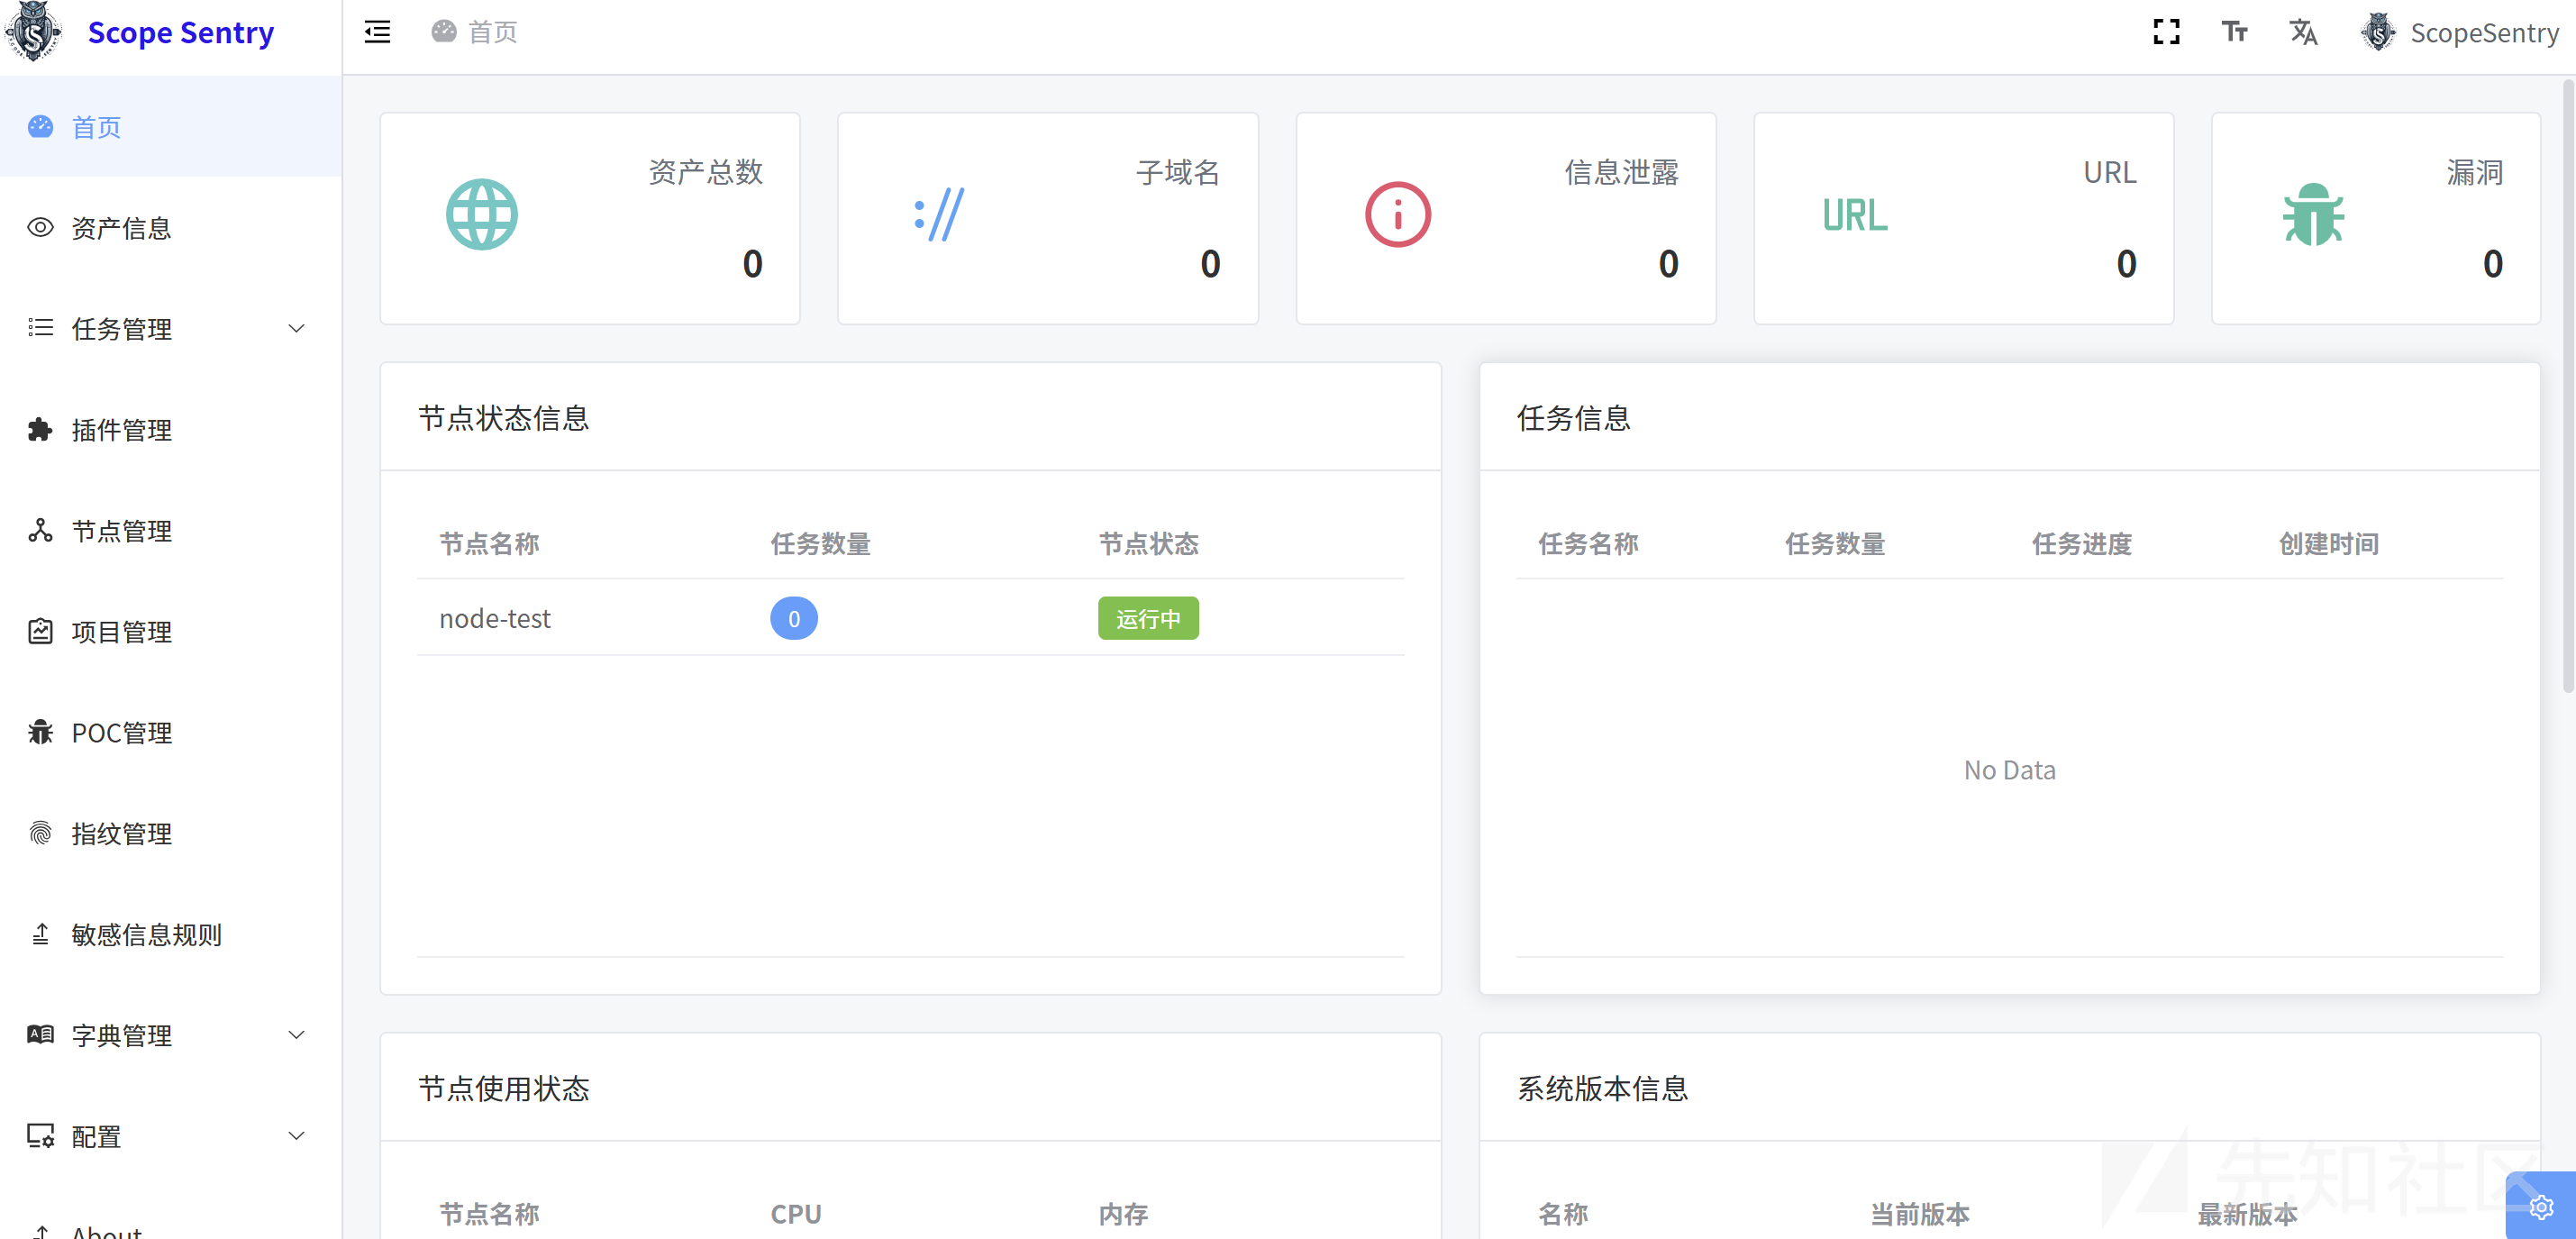Screen dimensions: 2576x1239
Task: Collapse the sidebar navigation menu
Action: tap(377, 32)
